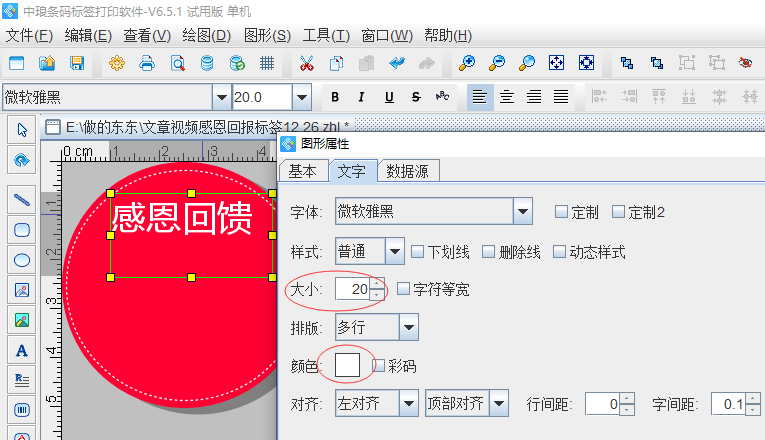
Task: Toggle italic formatting button
Action: [x=361, y=97]
